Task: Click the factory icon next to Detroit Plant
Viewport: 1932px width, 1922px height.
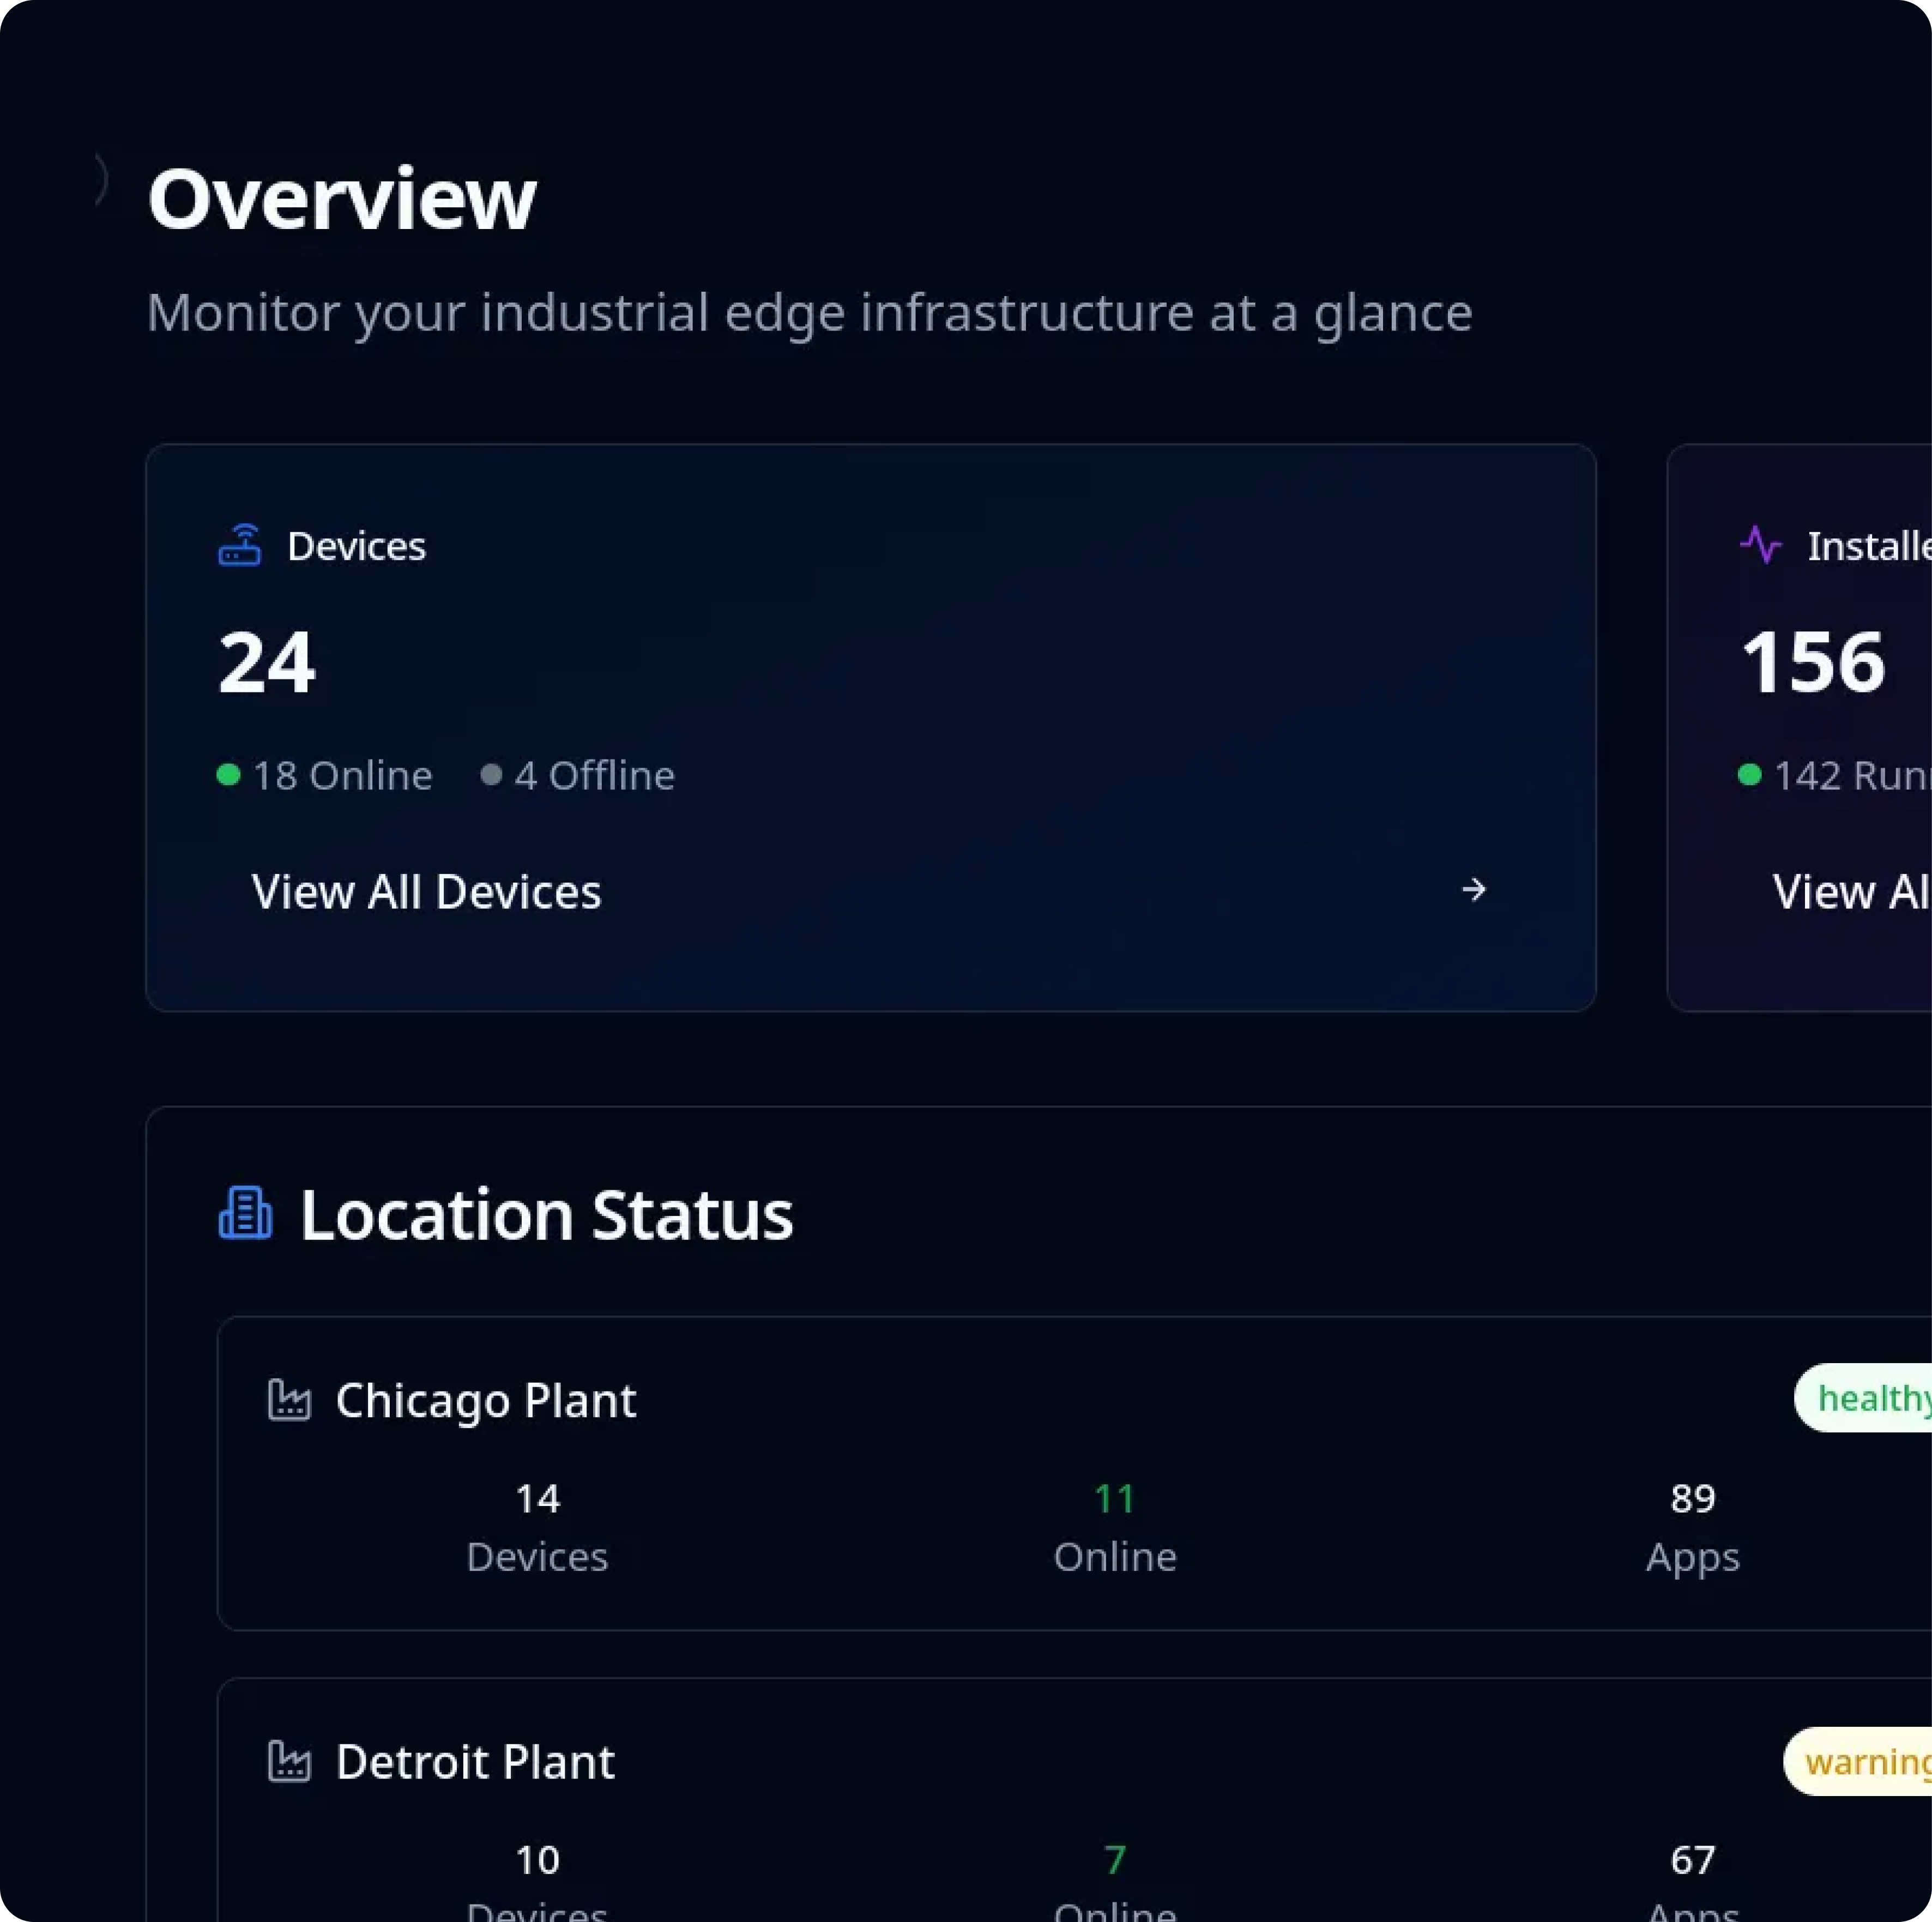Action: click(x=289, y=1761)
